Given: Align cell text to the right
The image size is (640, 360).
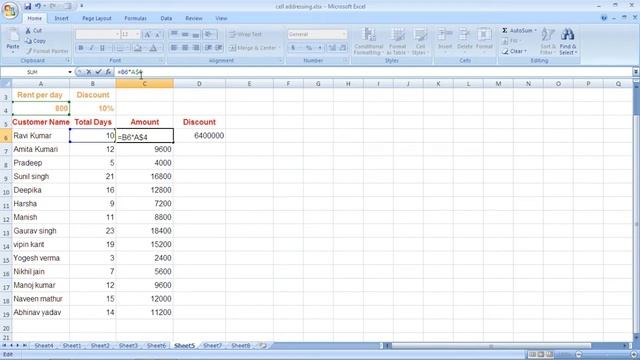Looking at the screenshot, I should pyautogui.click(x=196, y=48).
